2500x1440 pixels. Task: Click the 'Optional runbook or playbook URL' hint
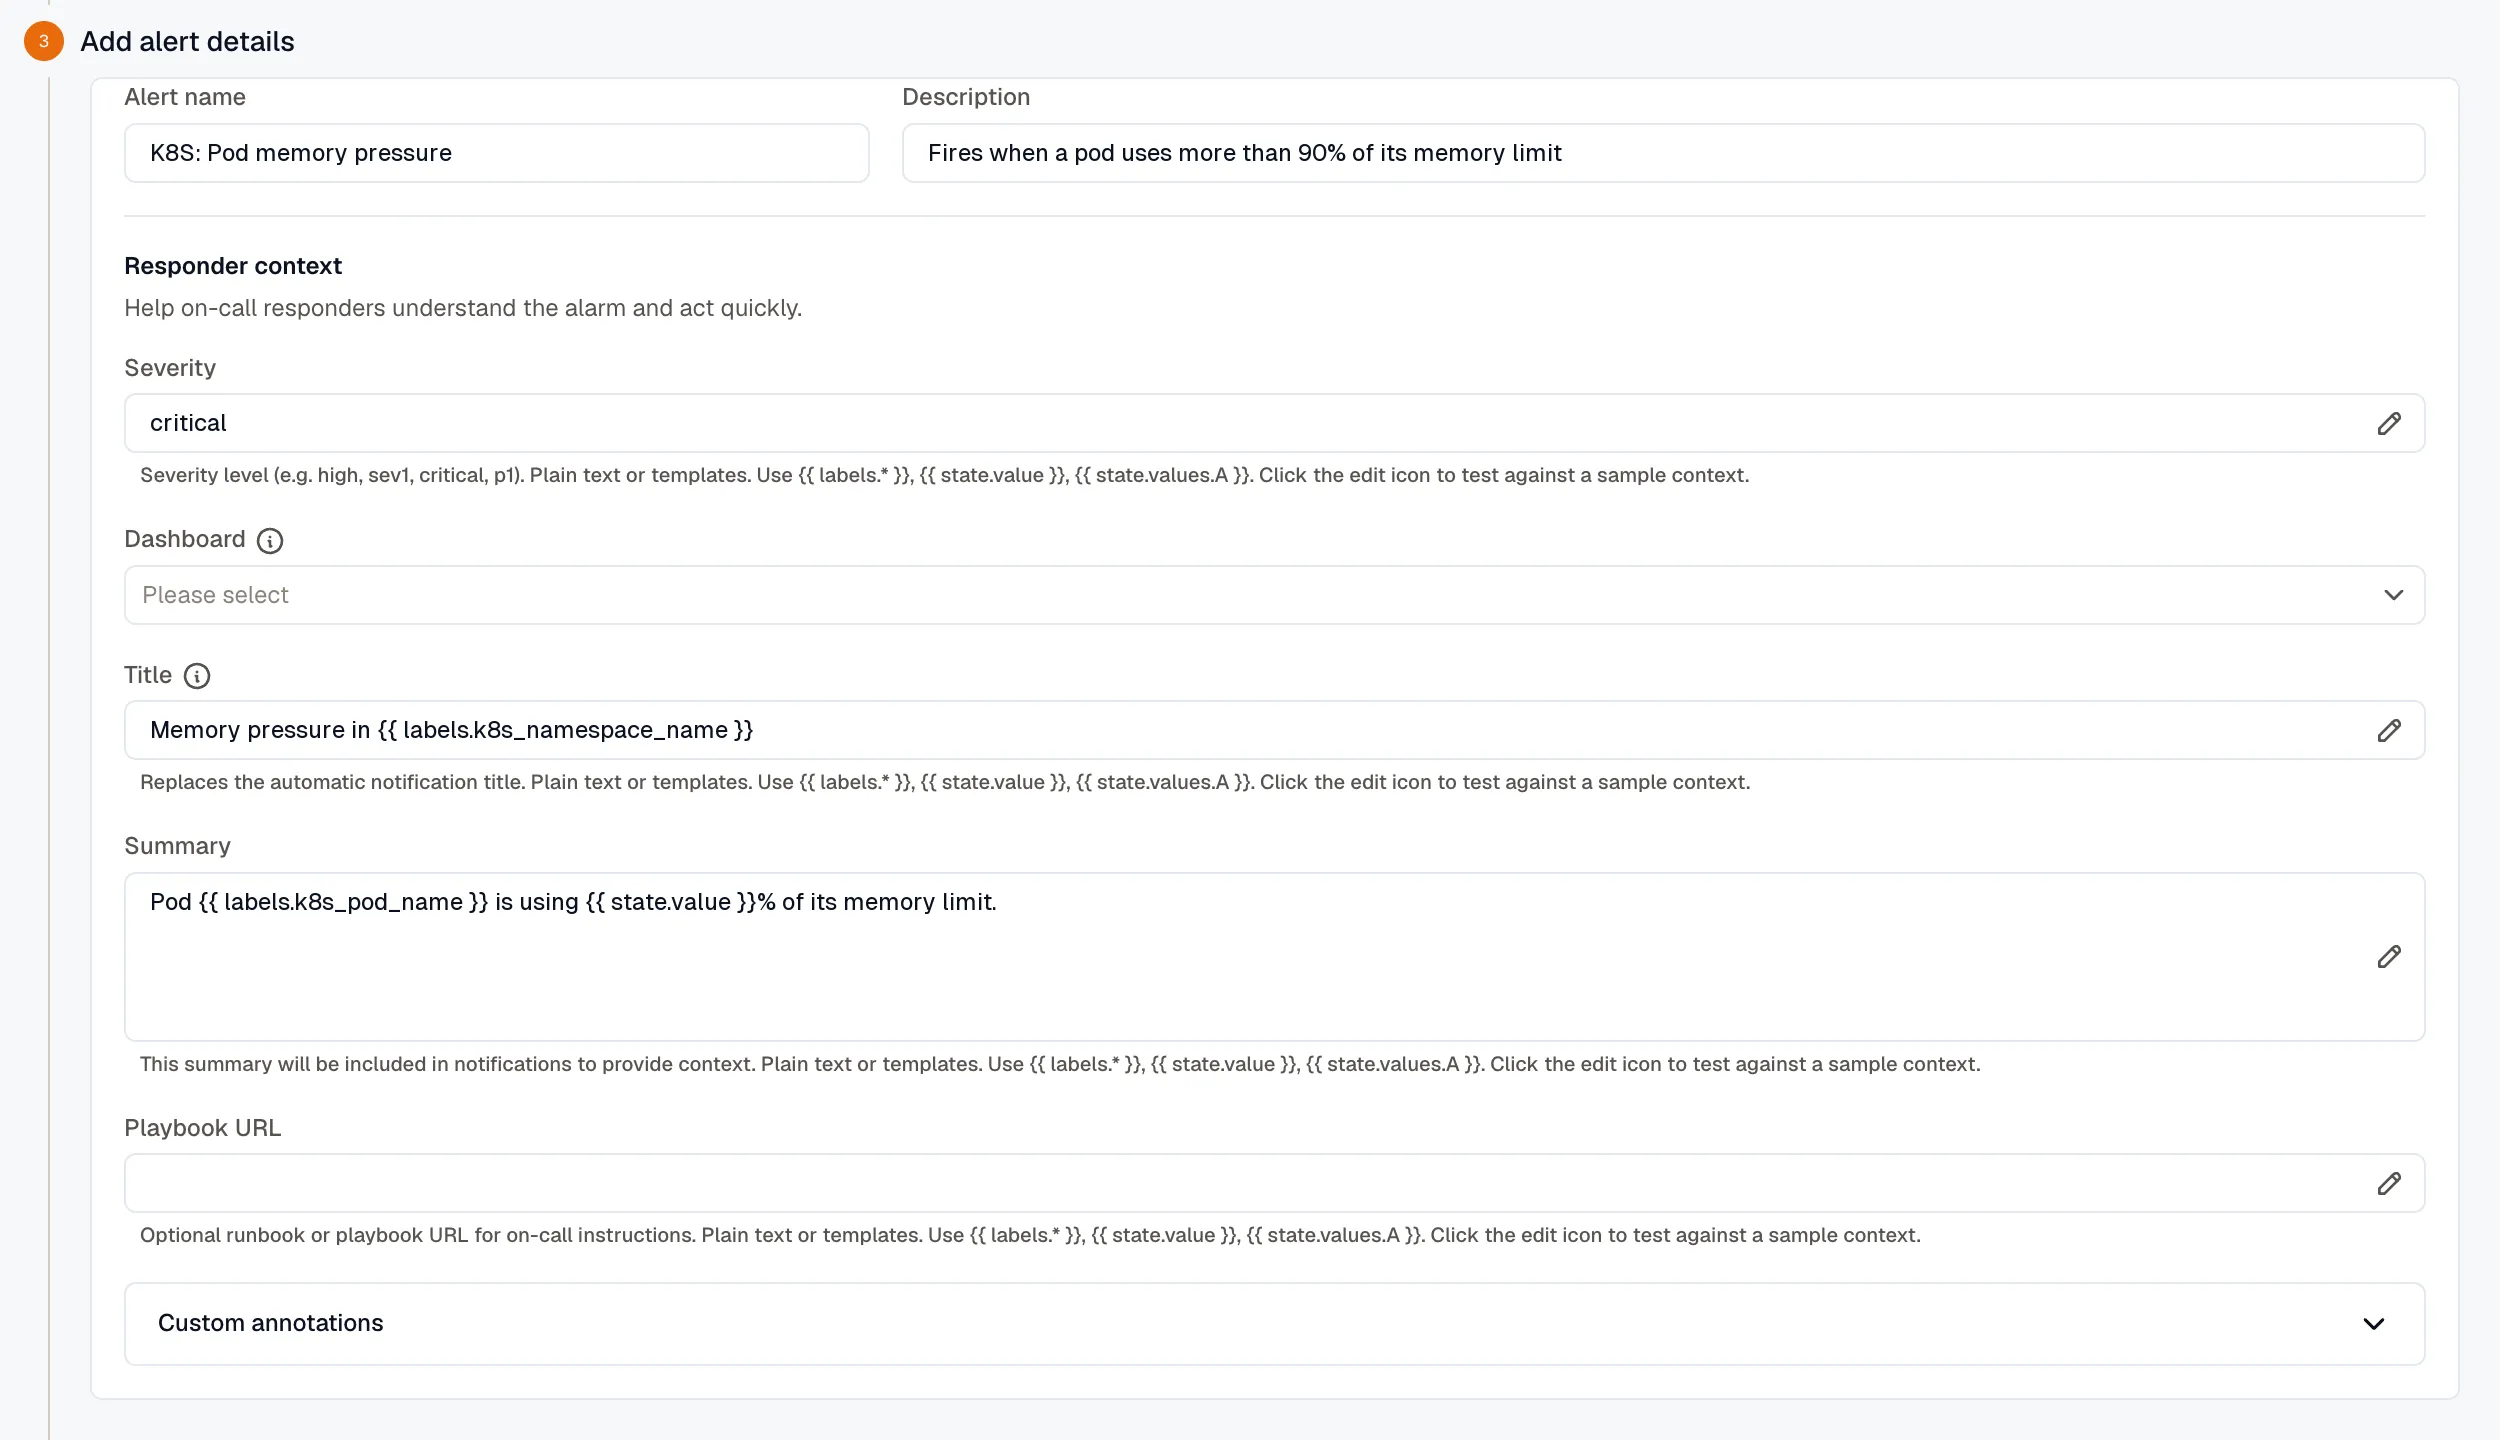click(x=1030, y=1235)
